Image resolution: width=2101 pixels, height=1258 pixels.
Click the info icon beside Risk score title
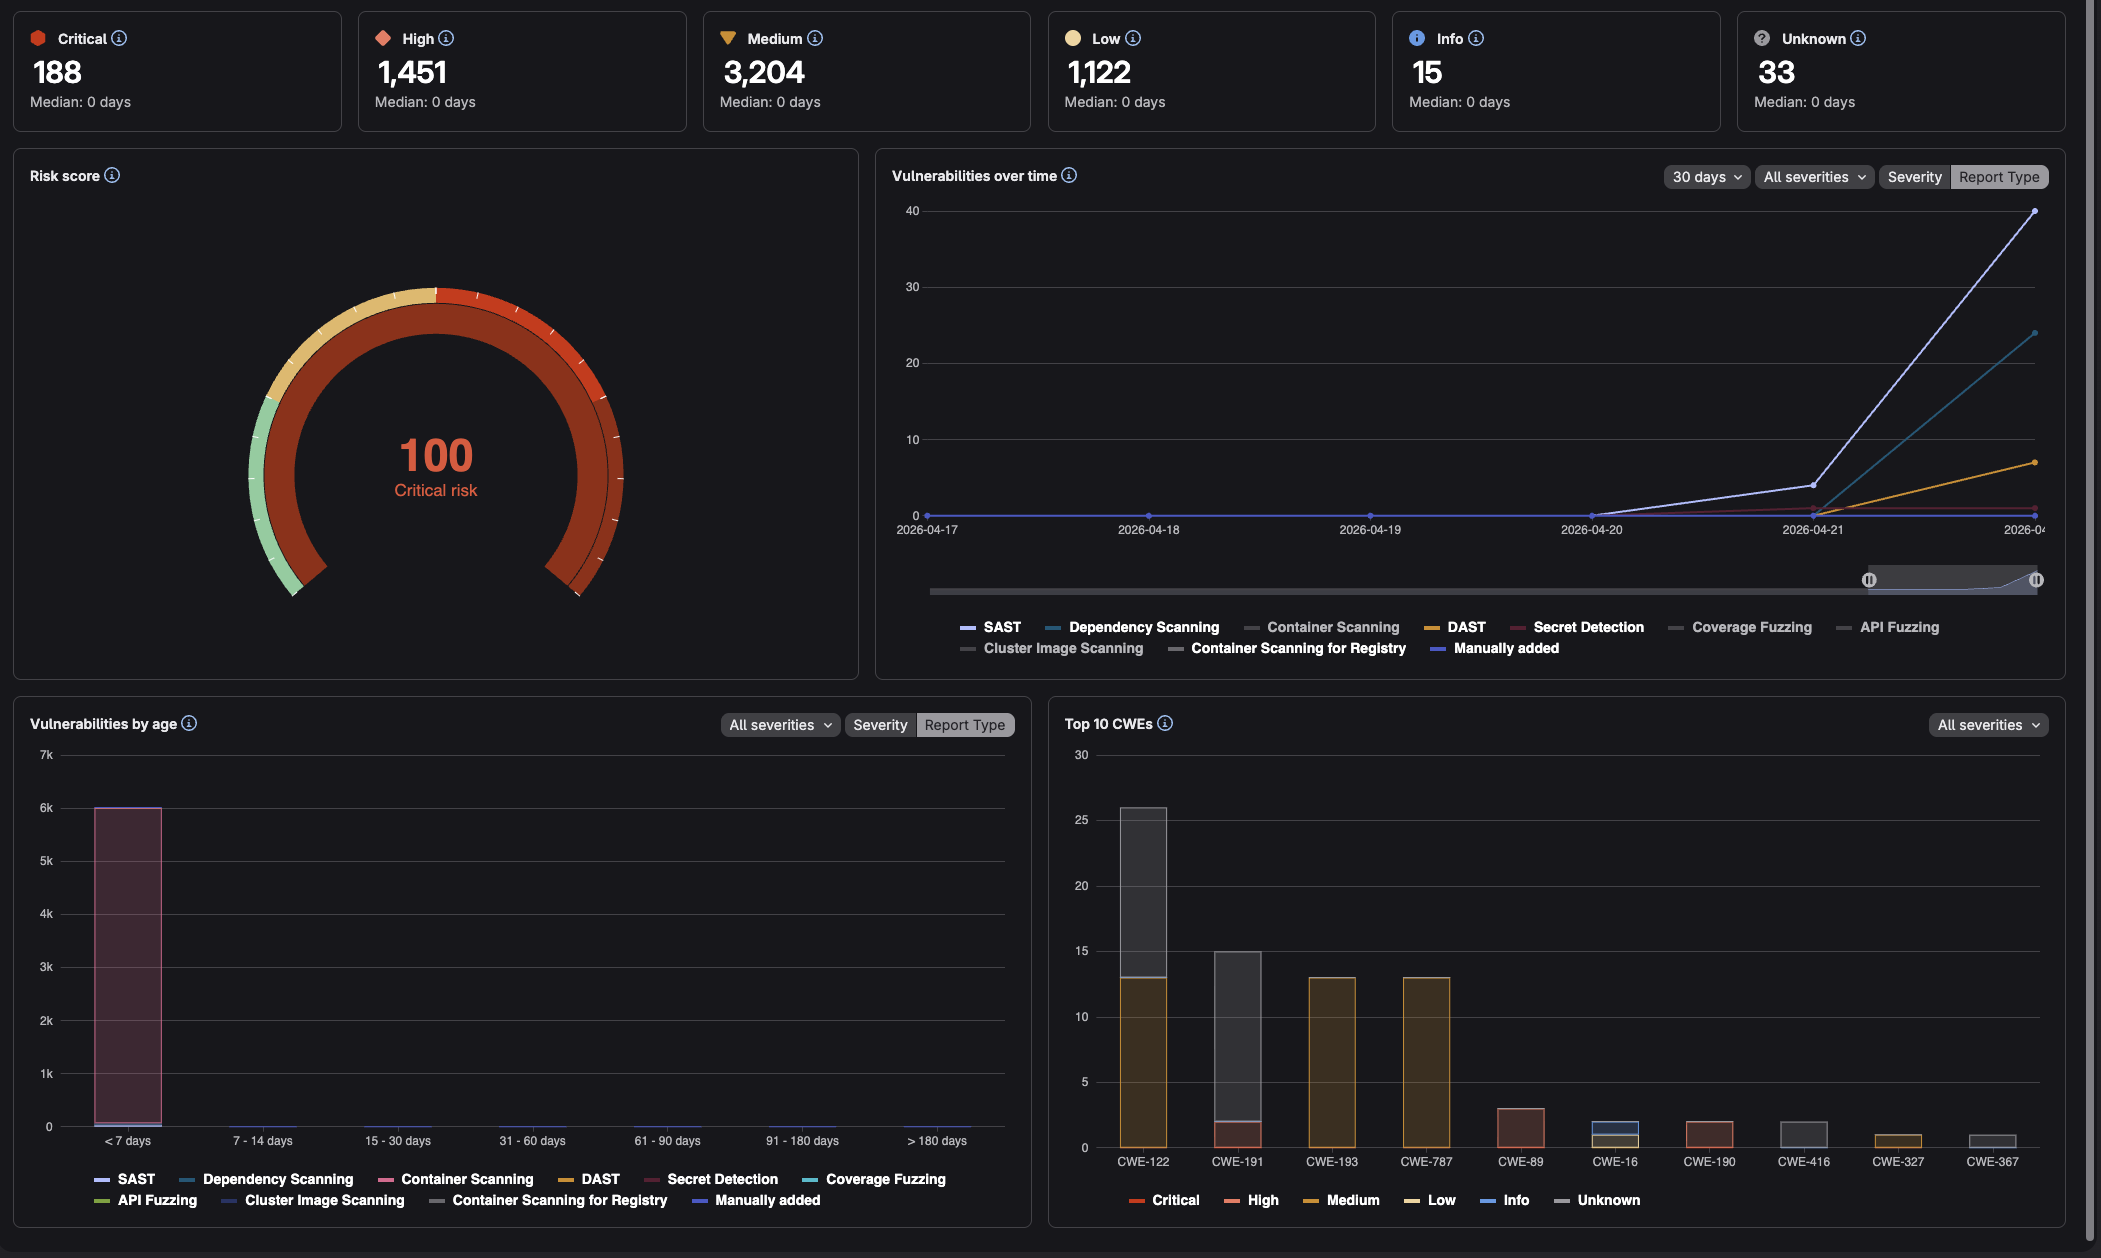pyautogui.click(x=112, y=176)
